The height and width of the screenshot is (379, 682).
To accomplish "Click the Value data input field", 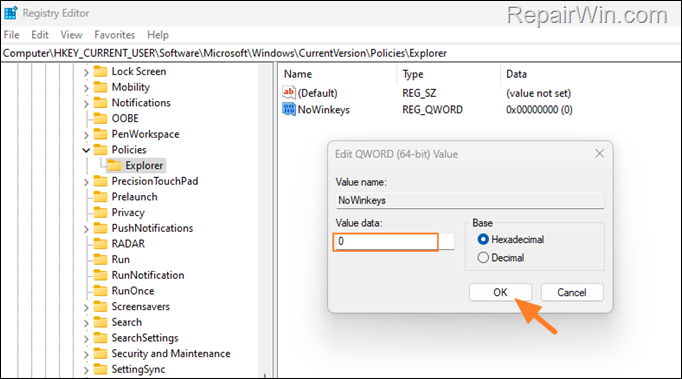I will [x=394, y=241].
